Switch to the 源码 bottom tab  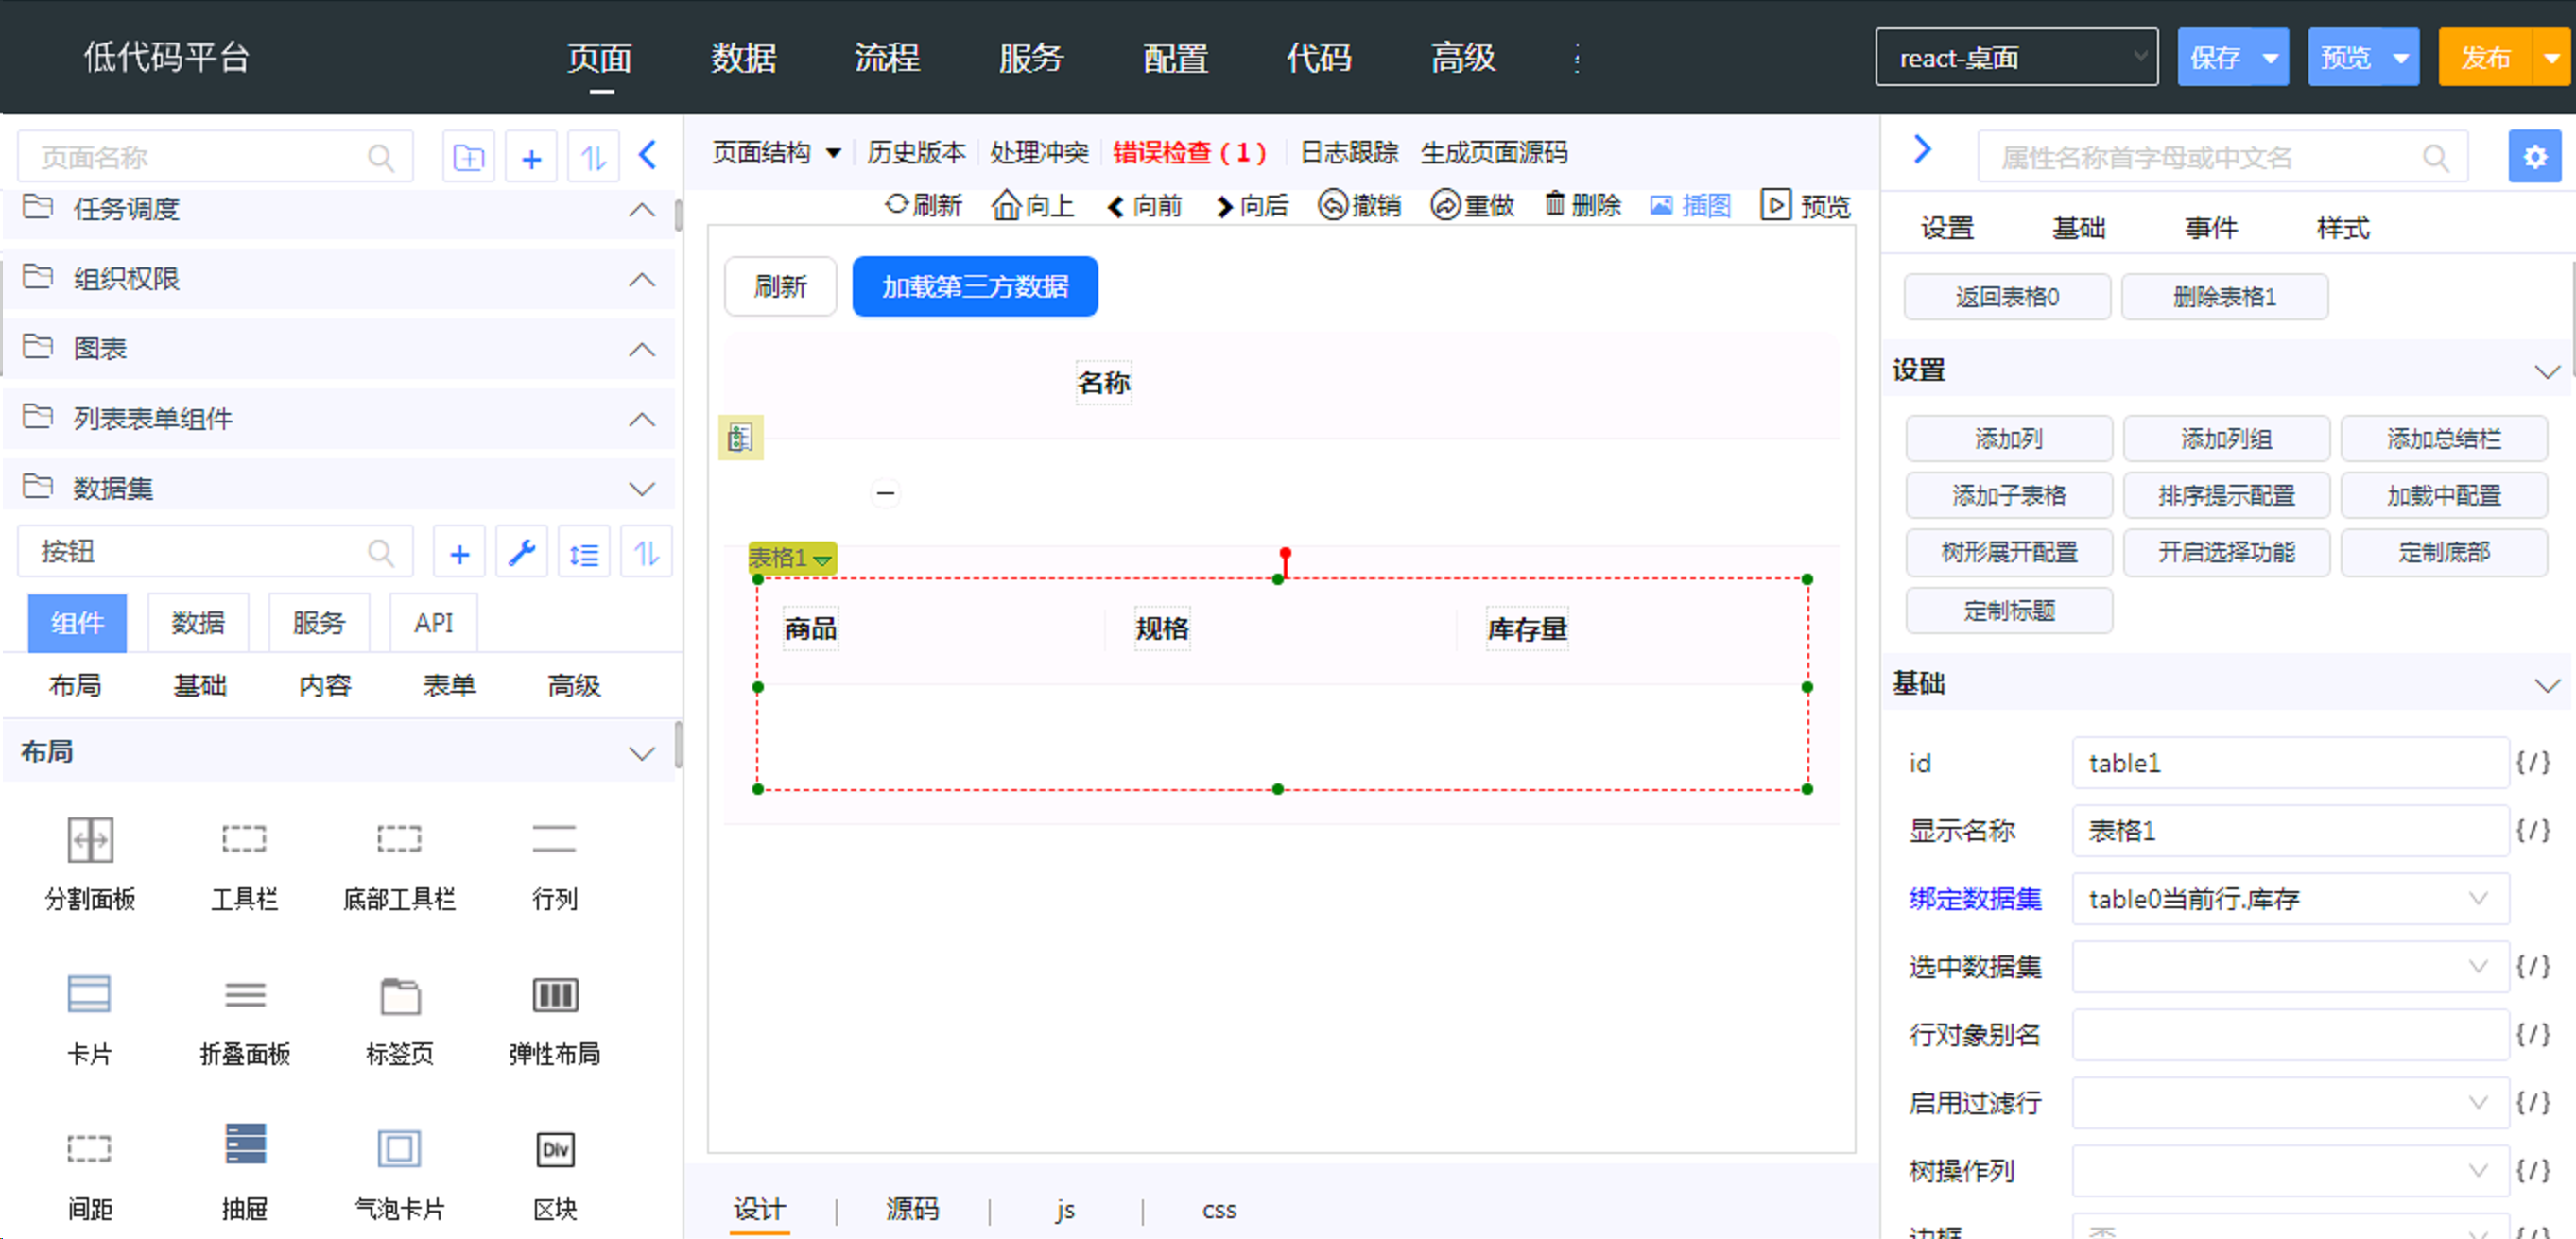(x=912, y=1209)
